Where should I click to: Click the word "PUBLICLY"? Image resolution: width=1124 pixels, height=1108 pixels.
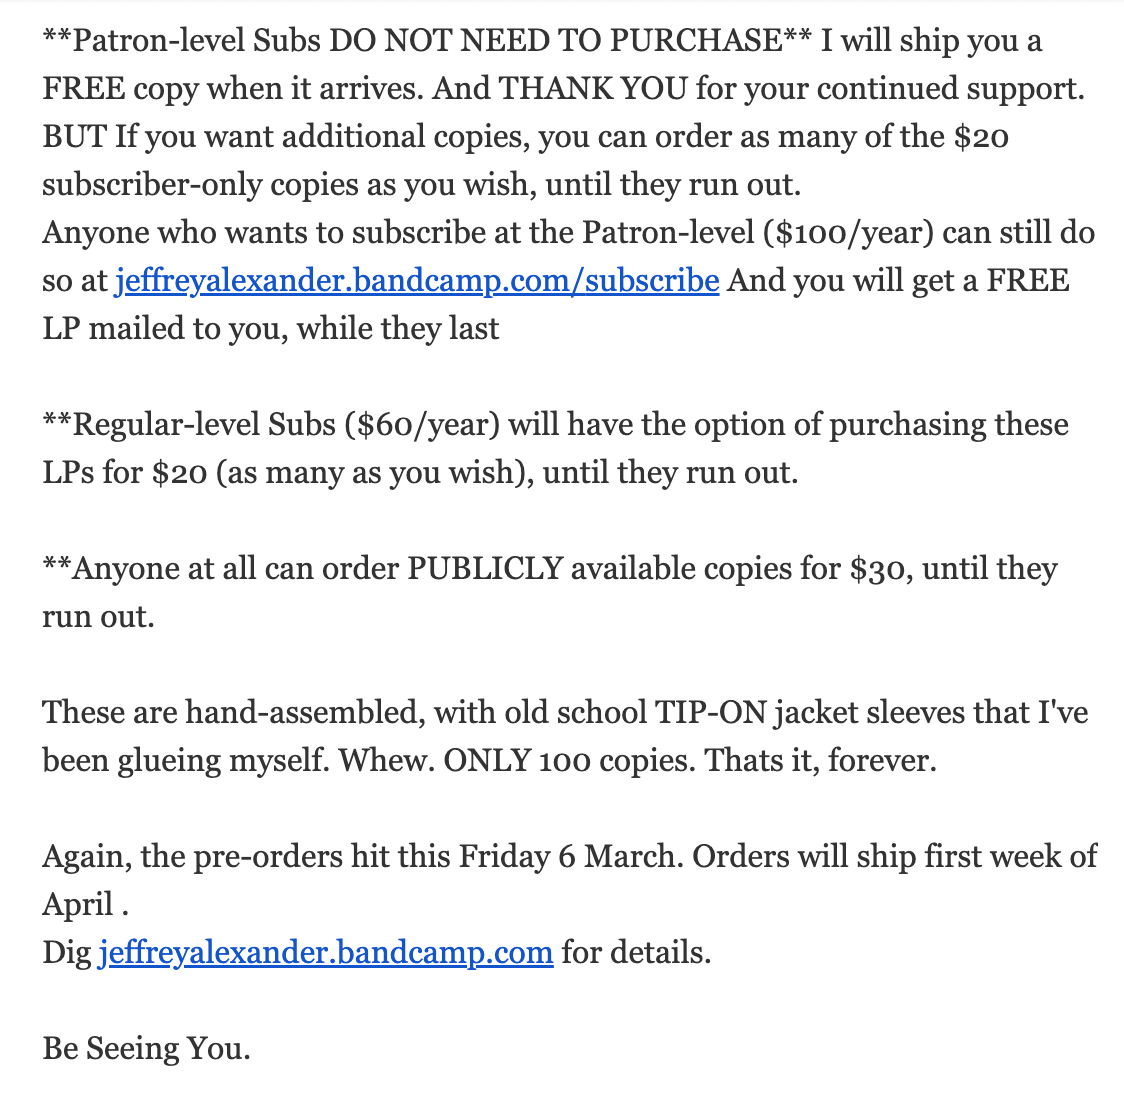484,569
